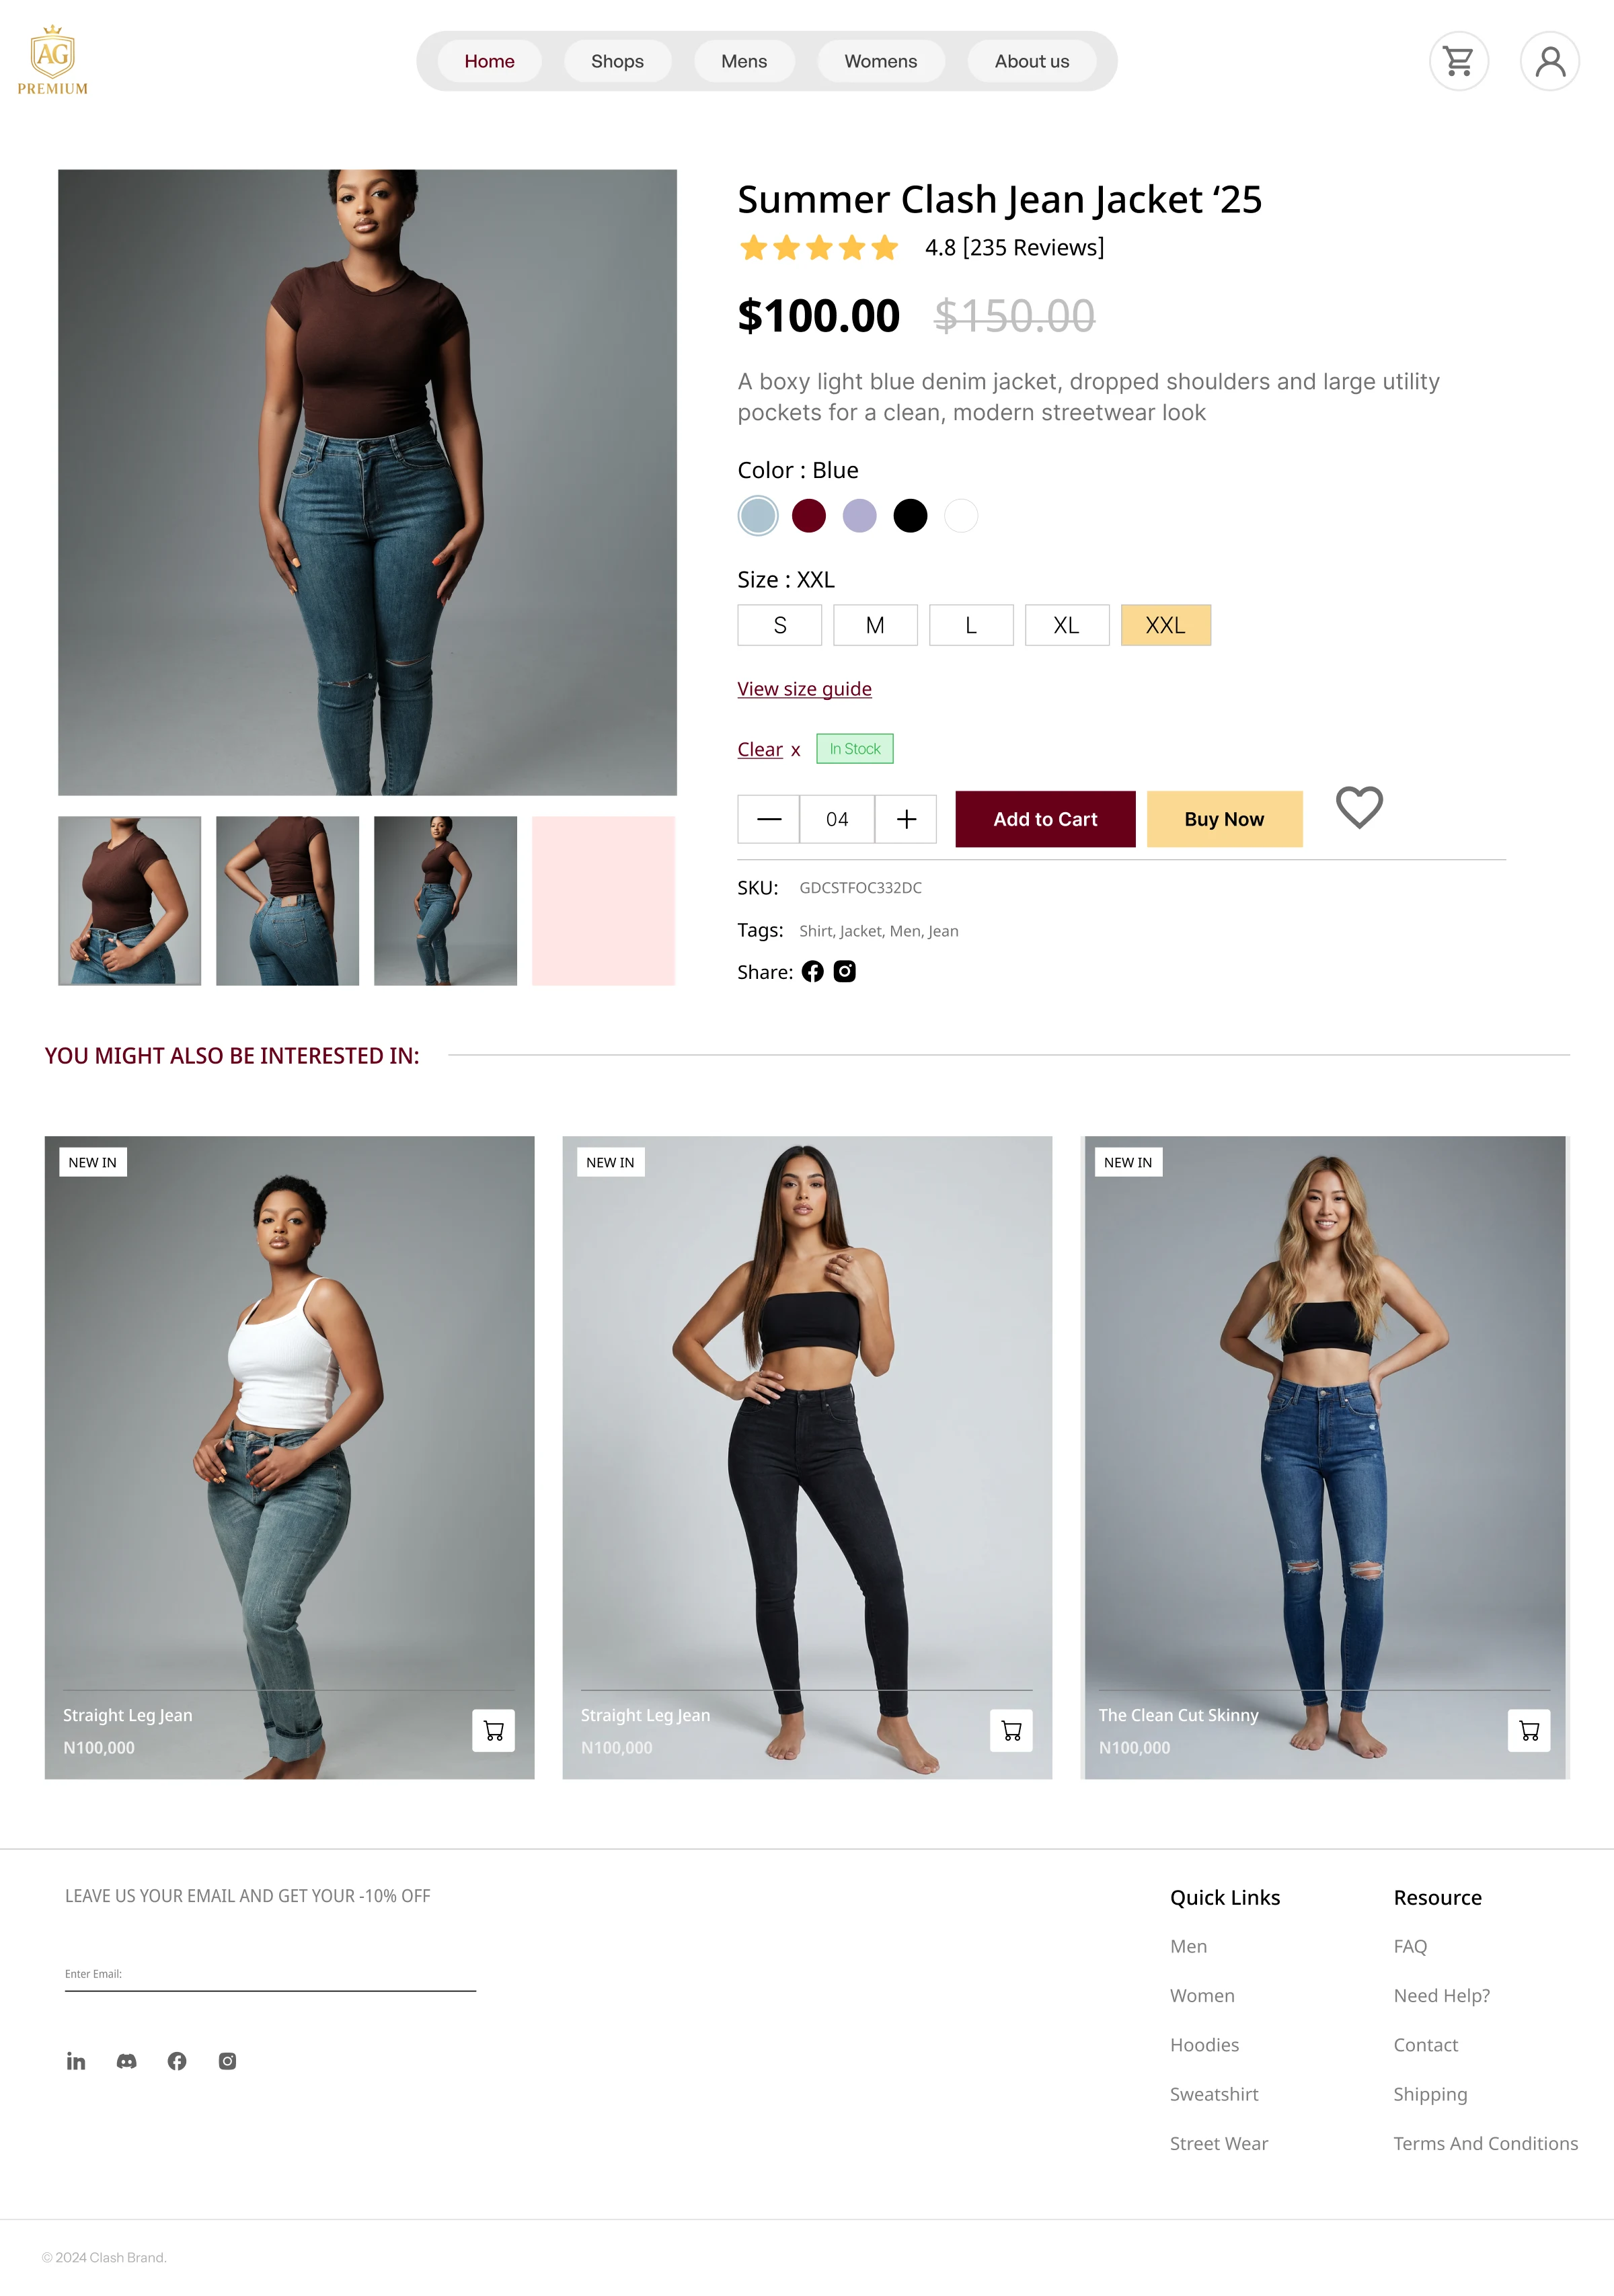Viewport: 1614px width, 2296px height.
Task: Click the Enter Email input field
Action: tap(270, 1975)
